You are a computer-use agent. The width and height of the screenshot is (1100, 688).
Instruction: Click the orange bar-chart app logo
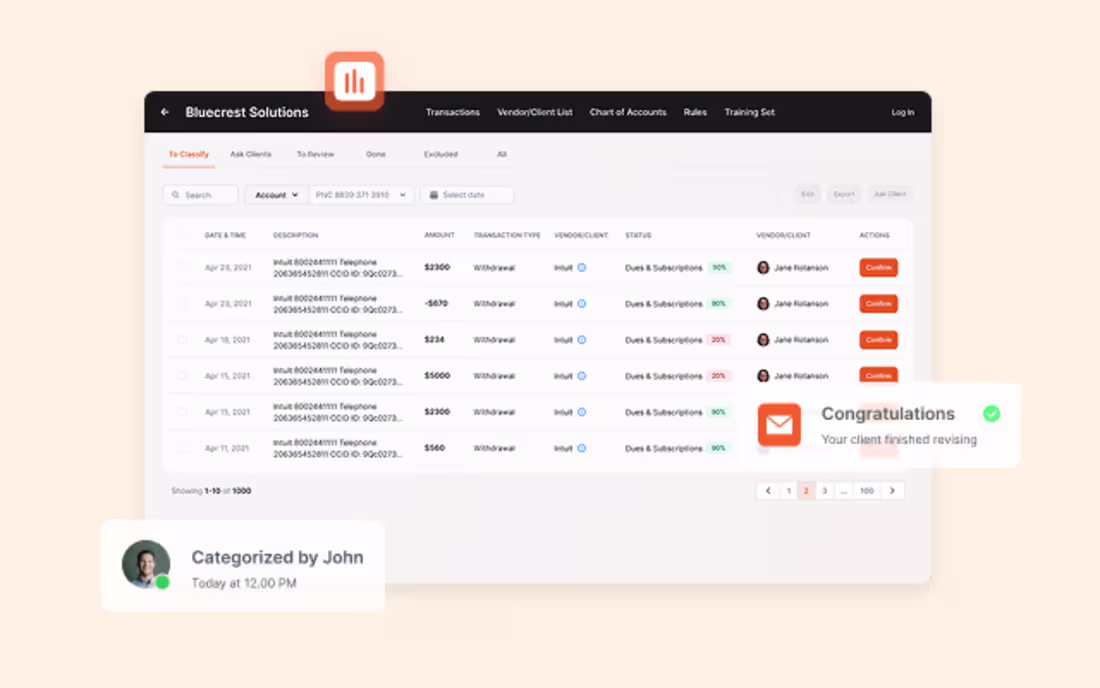[355, 78]
